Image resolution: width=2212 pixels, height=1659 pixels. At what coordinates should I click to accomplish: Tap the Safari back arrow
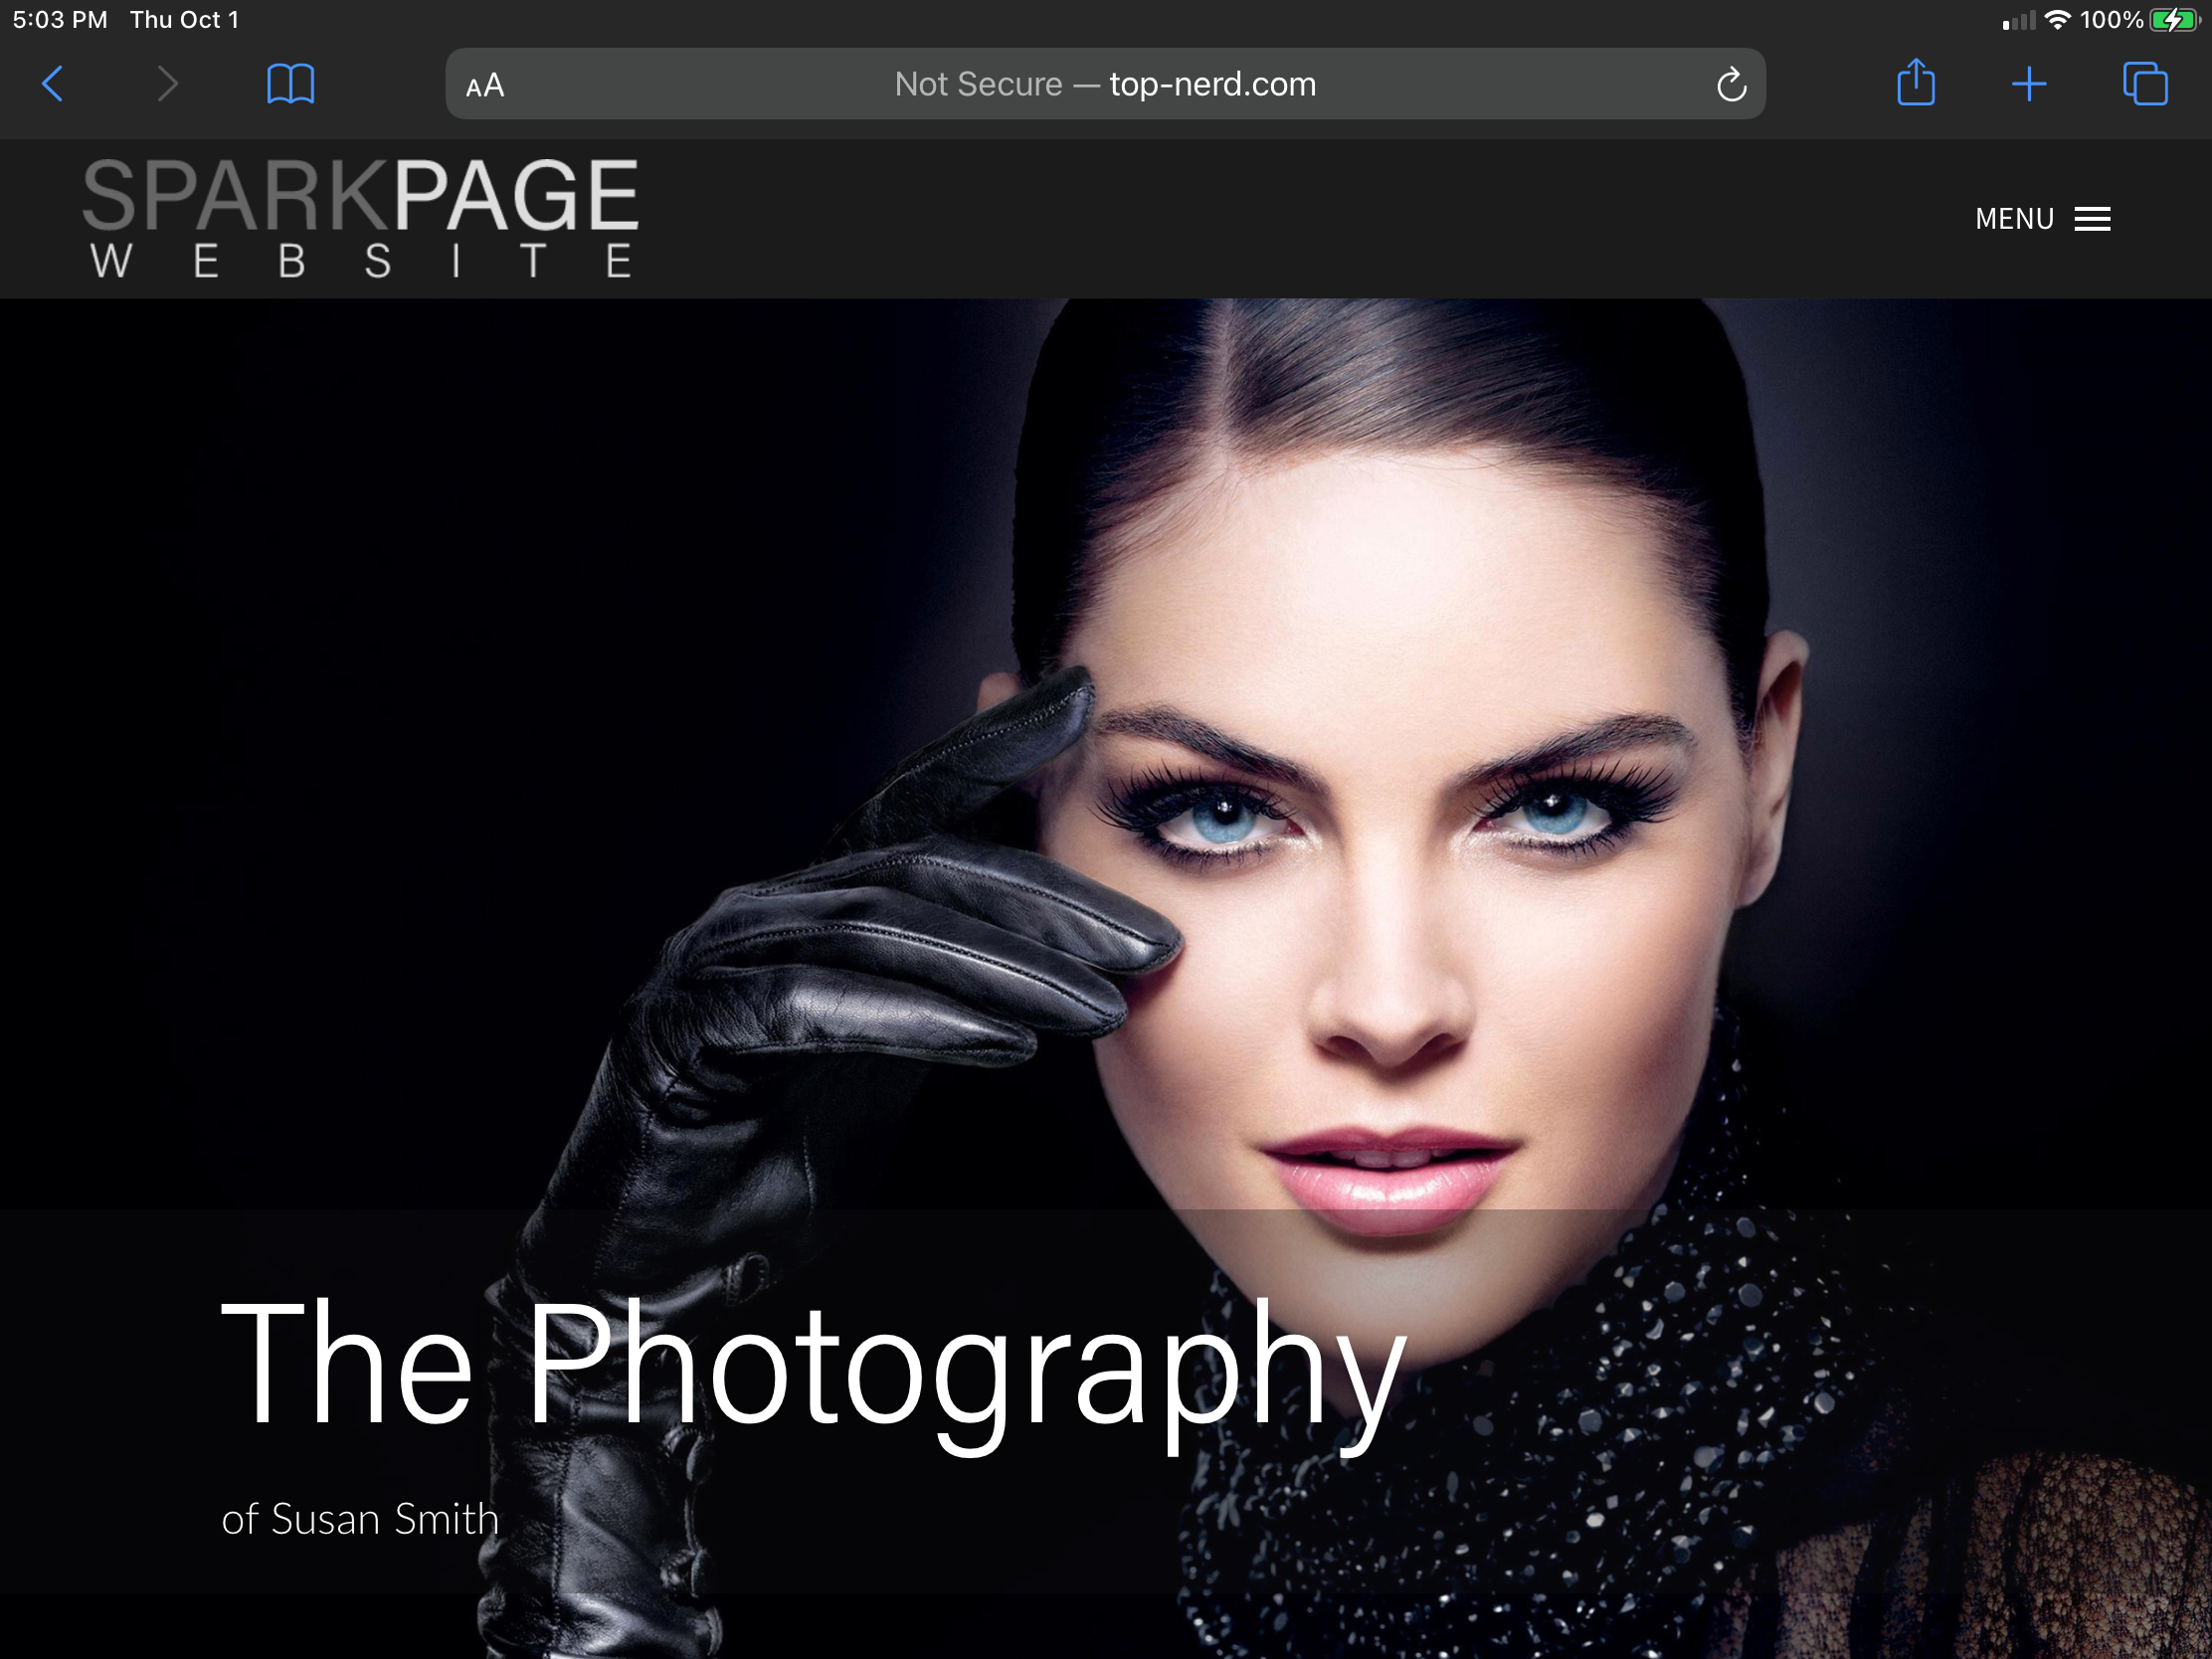54,84
